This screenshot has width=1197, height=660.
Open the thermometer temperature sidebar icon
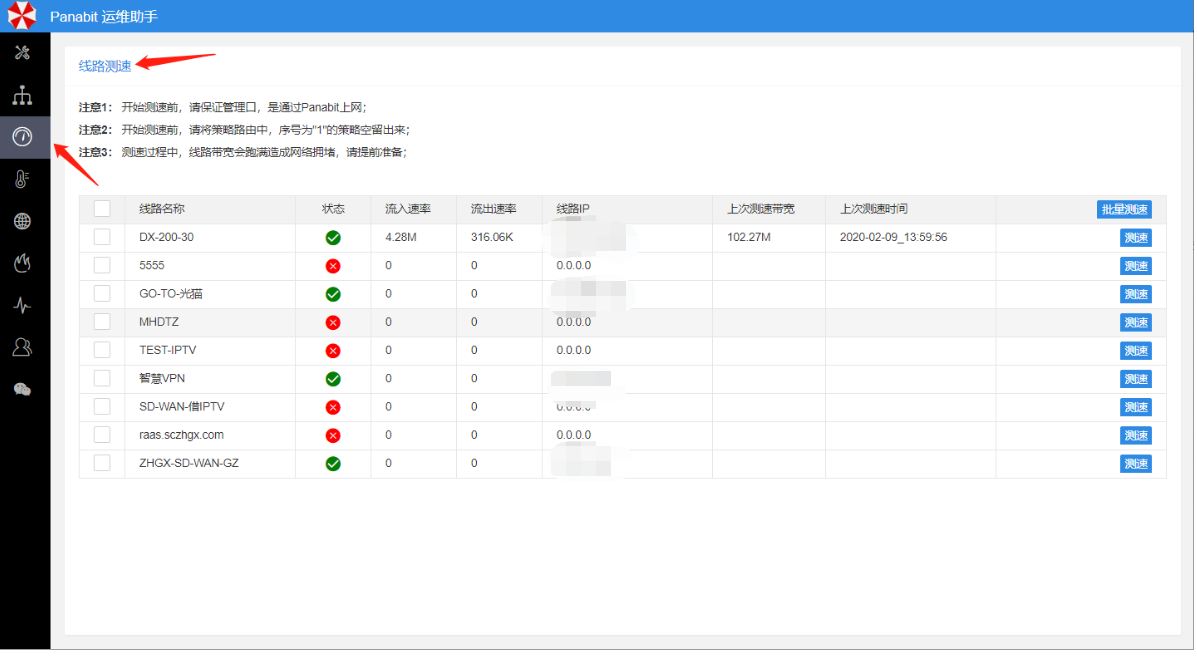(22, 180)
